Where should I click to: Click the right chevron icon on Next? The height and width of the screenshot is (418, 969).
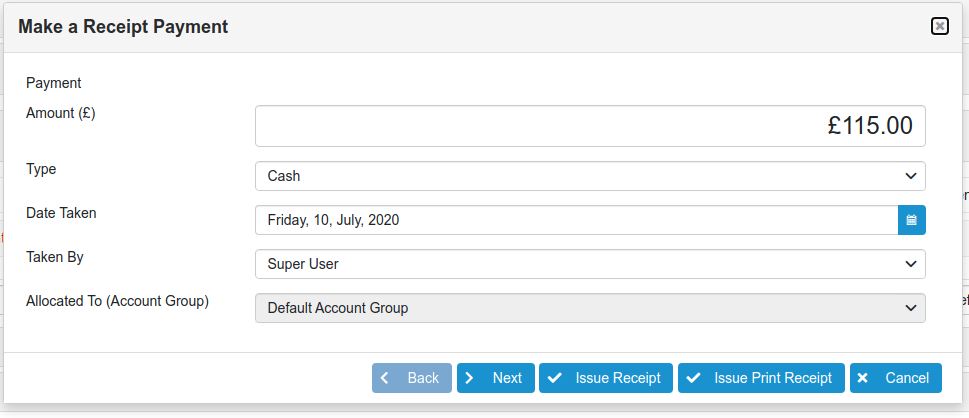tap(470, 378)
